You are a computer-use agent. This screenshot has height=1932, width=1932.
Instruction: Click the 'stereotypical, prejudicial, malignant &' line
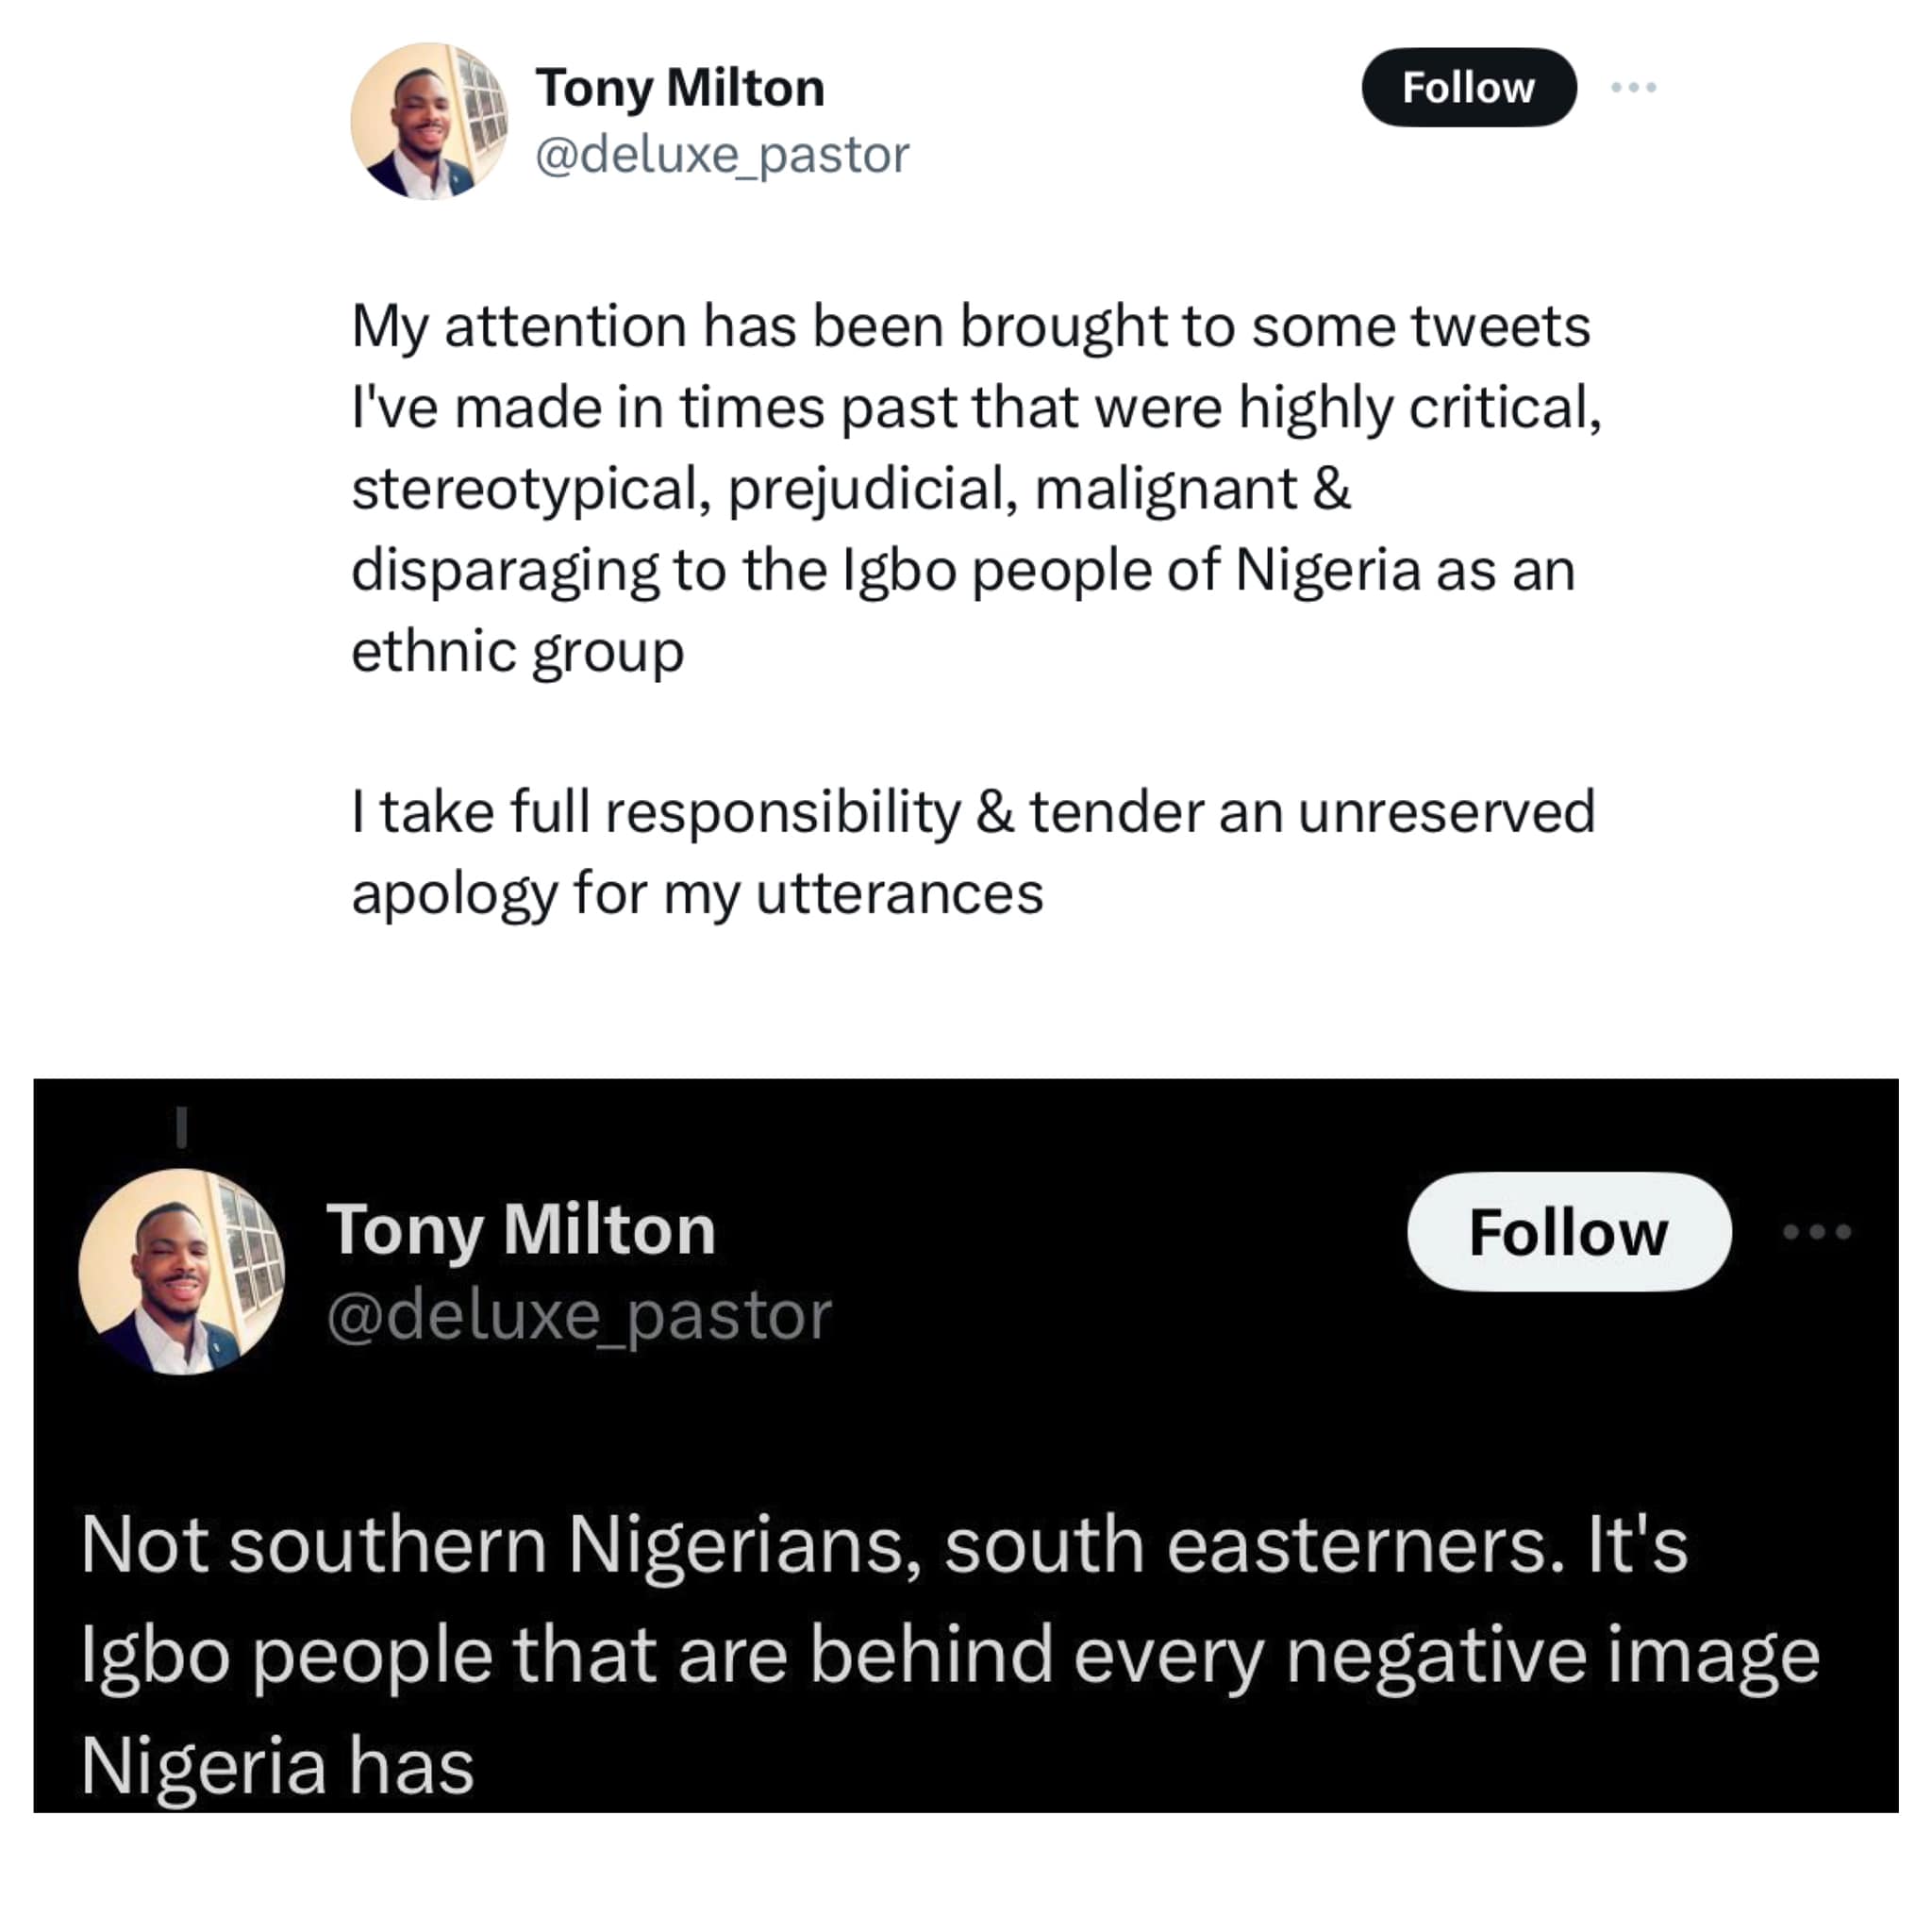[x=850, y=489]
